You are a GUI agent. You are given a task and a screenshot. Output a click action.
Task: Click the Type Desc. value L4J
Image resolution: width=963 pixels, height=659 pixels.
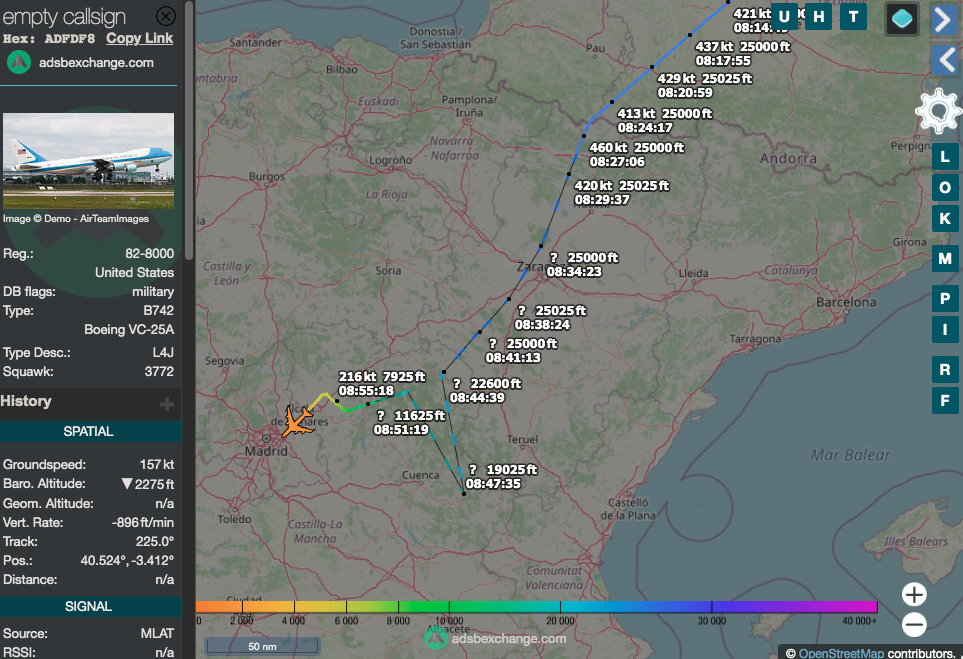[163, 353]
